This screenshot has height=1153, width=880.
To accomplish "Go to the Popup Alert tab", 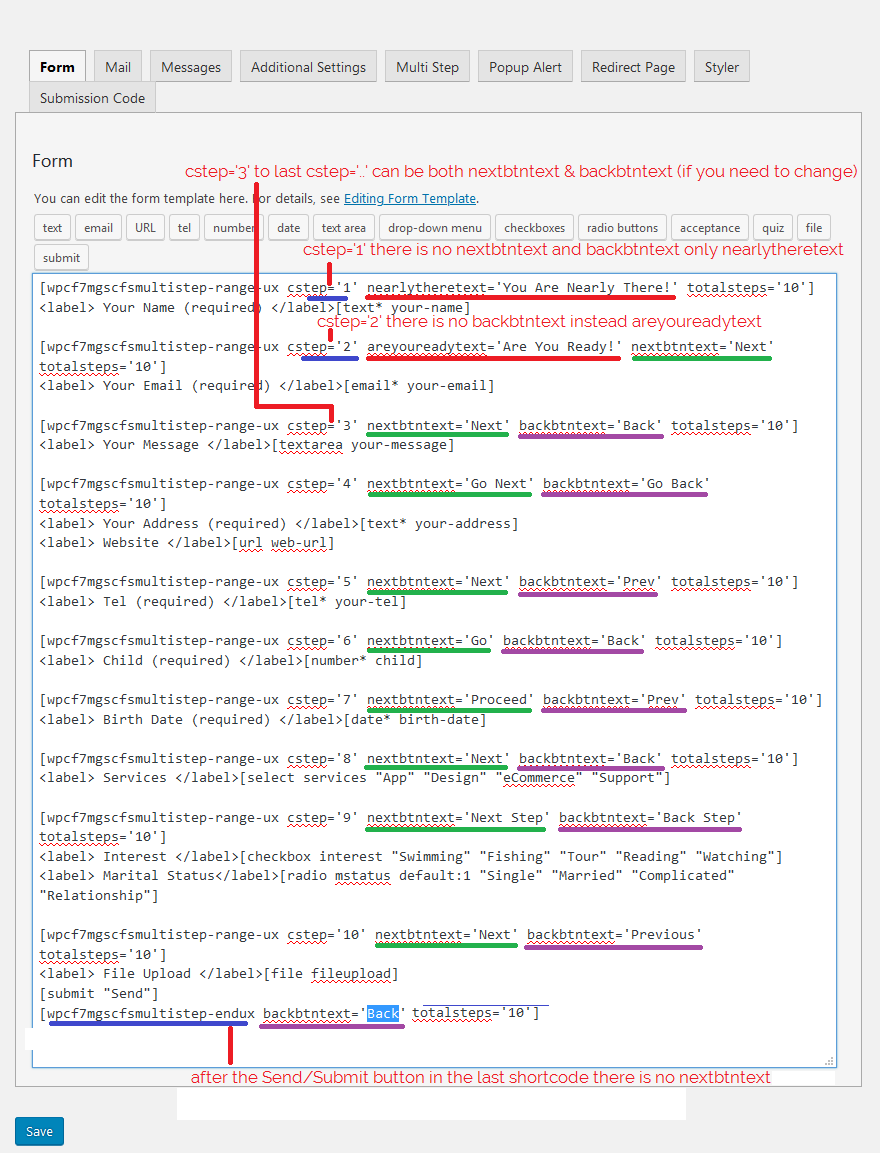I will click(525, 67).
